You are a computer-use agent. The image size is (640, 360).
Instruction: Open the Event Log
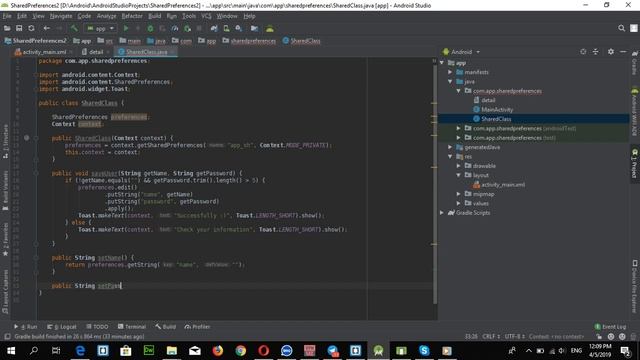tap(611, 327)
